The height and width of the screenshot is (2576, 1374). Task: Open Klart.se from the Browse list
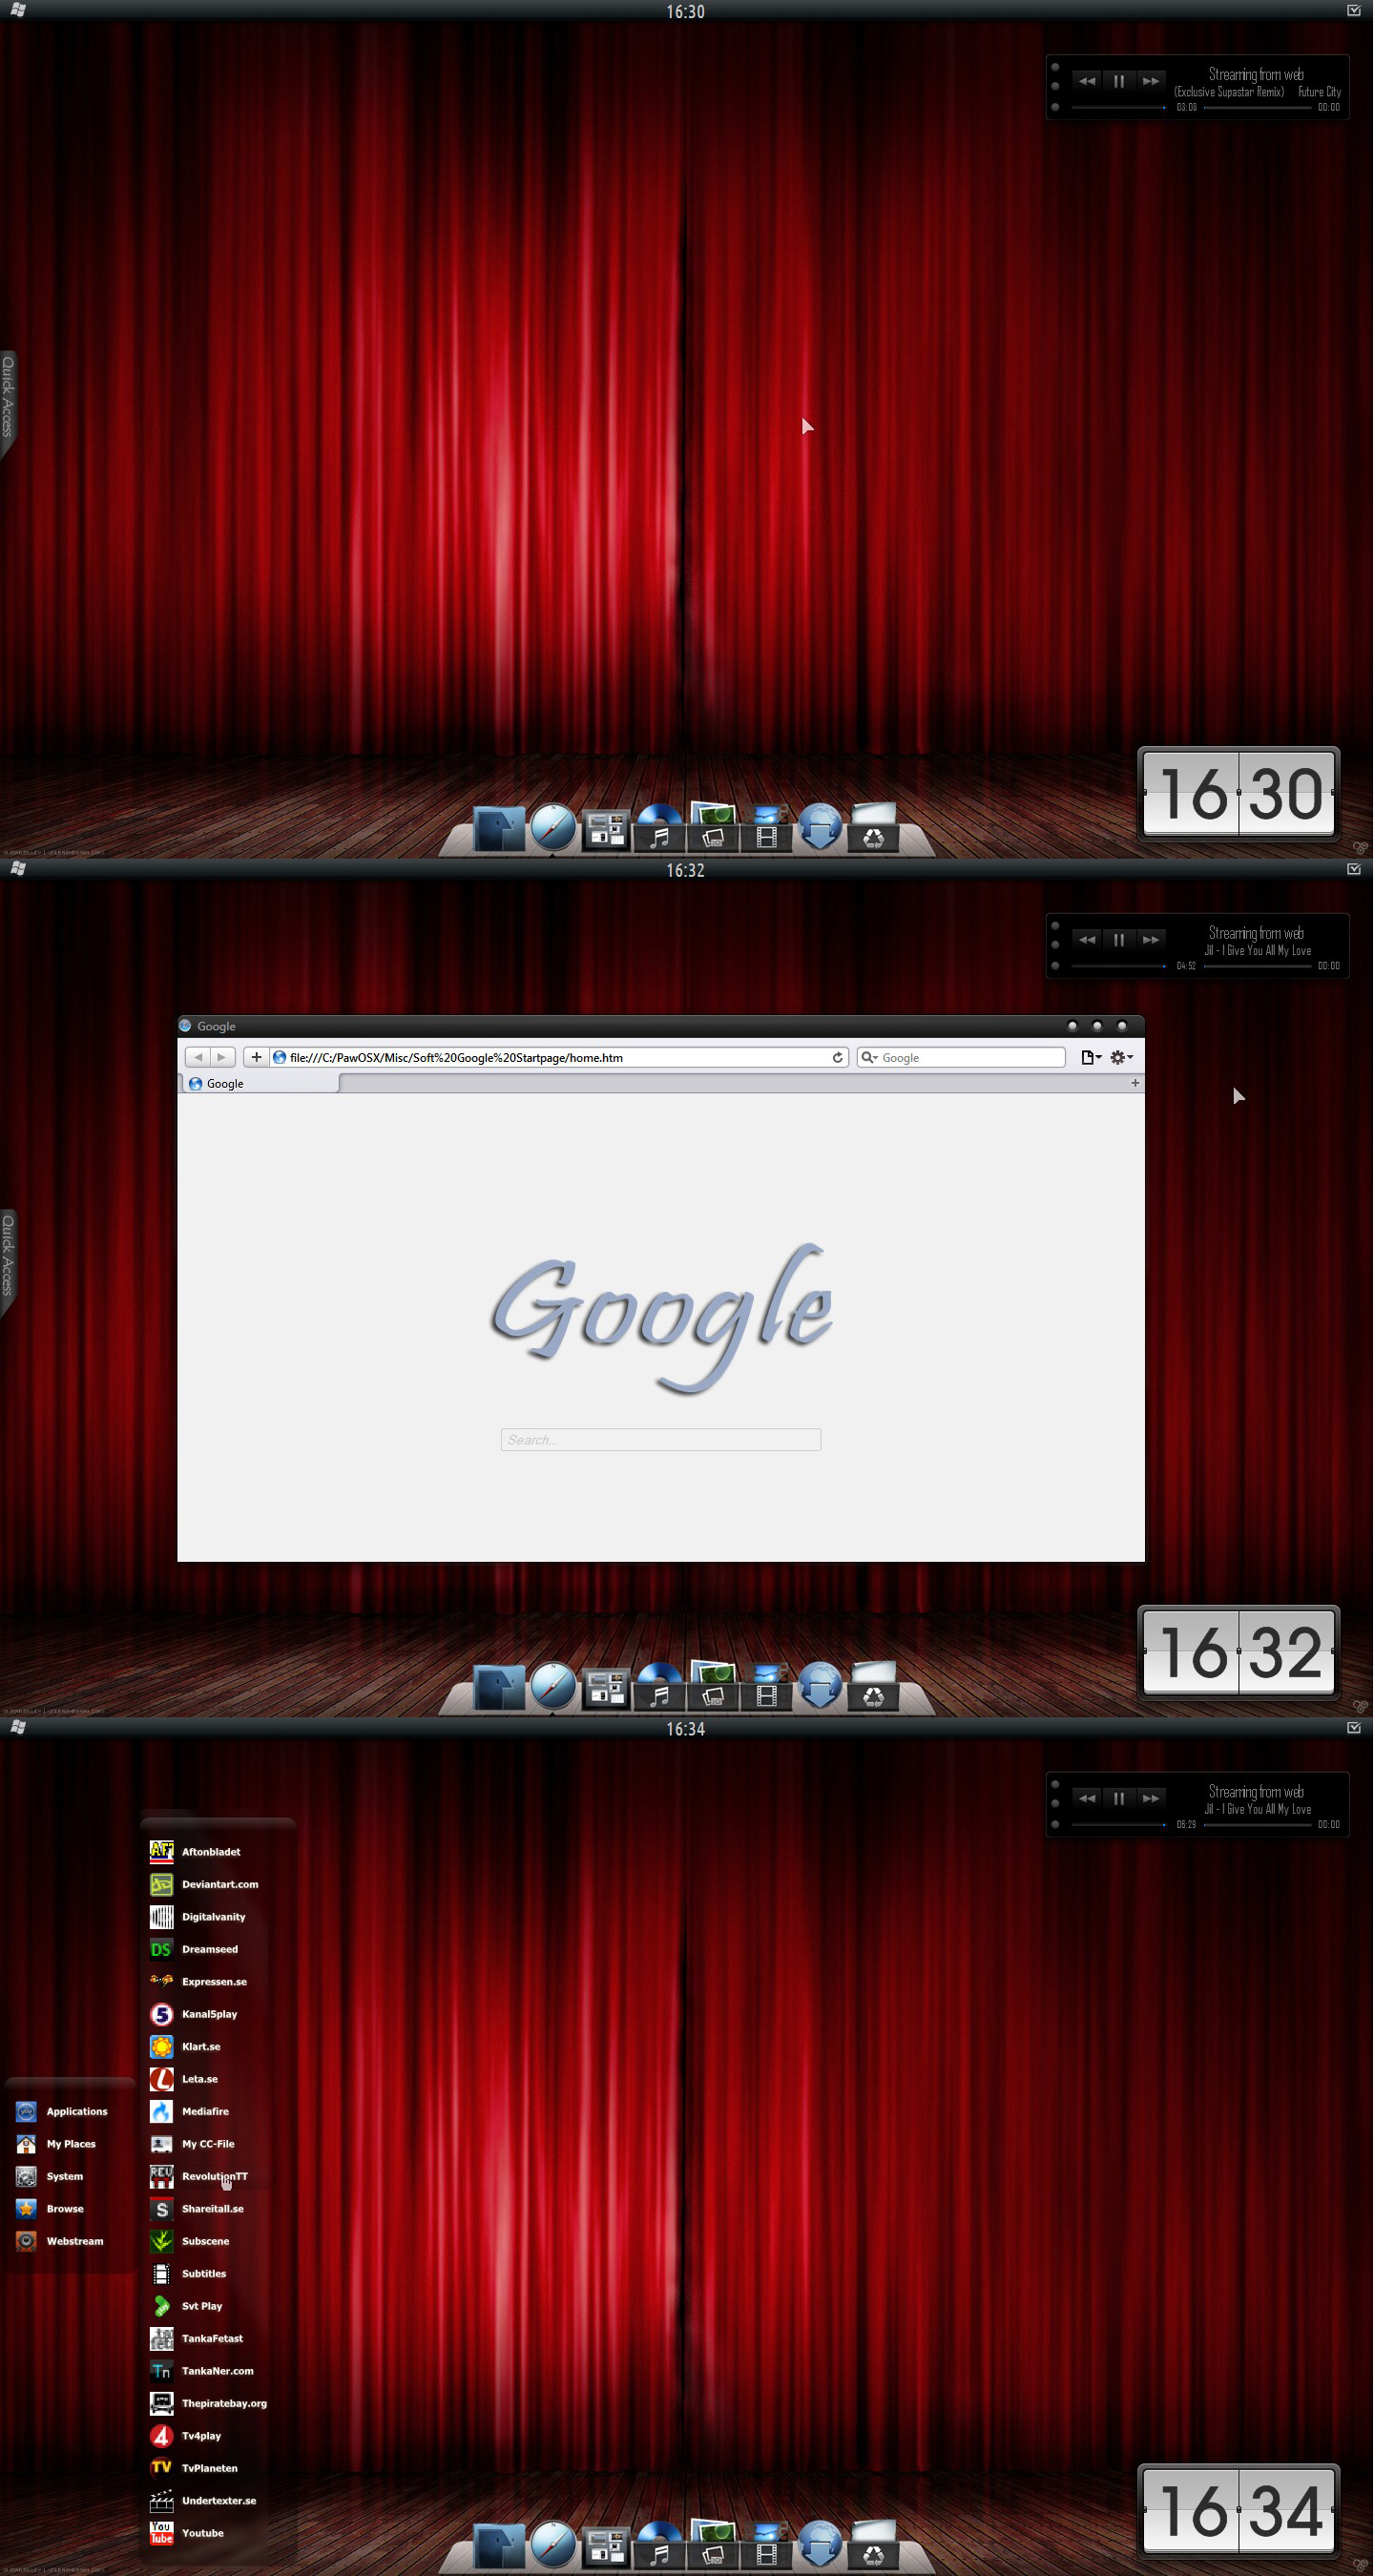(186, 2046)
